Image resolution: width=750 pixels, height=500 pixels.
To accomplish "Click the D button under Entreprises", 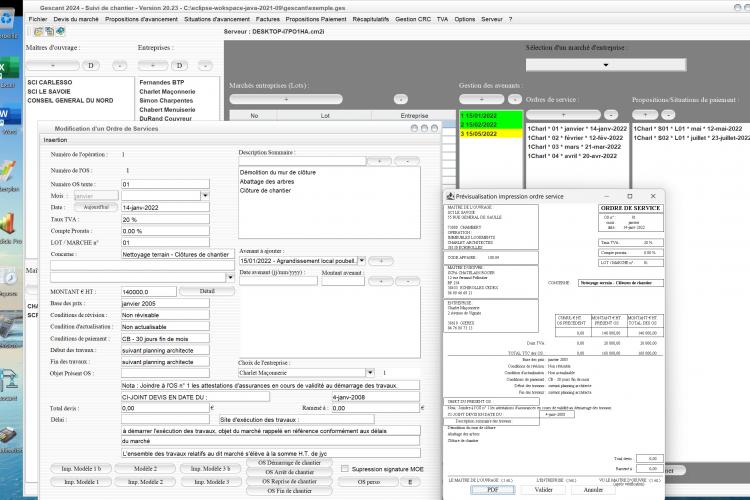I will 179,66.
